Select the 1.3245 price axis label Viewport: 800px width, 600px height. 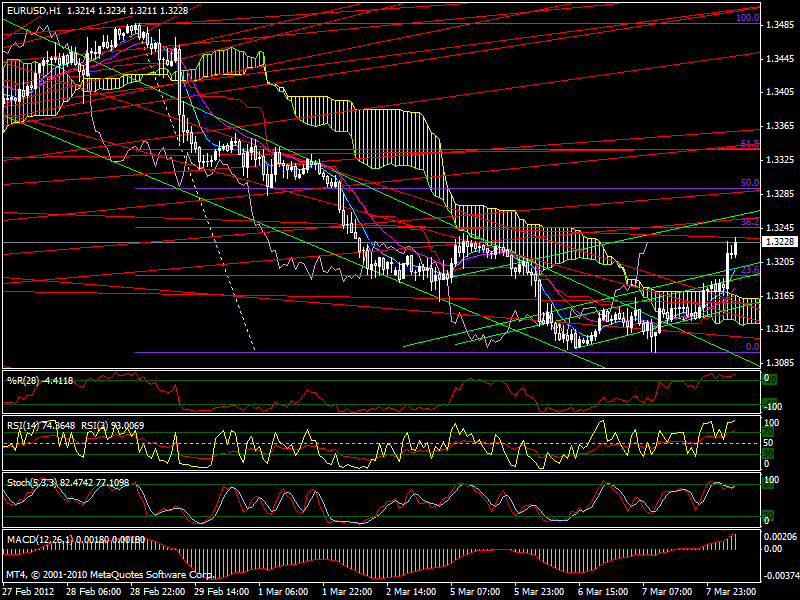(780, 228)
